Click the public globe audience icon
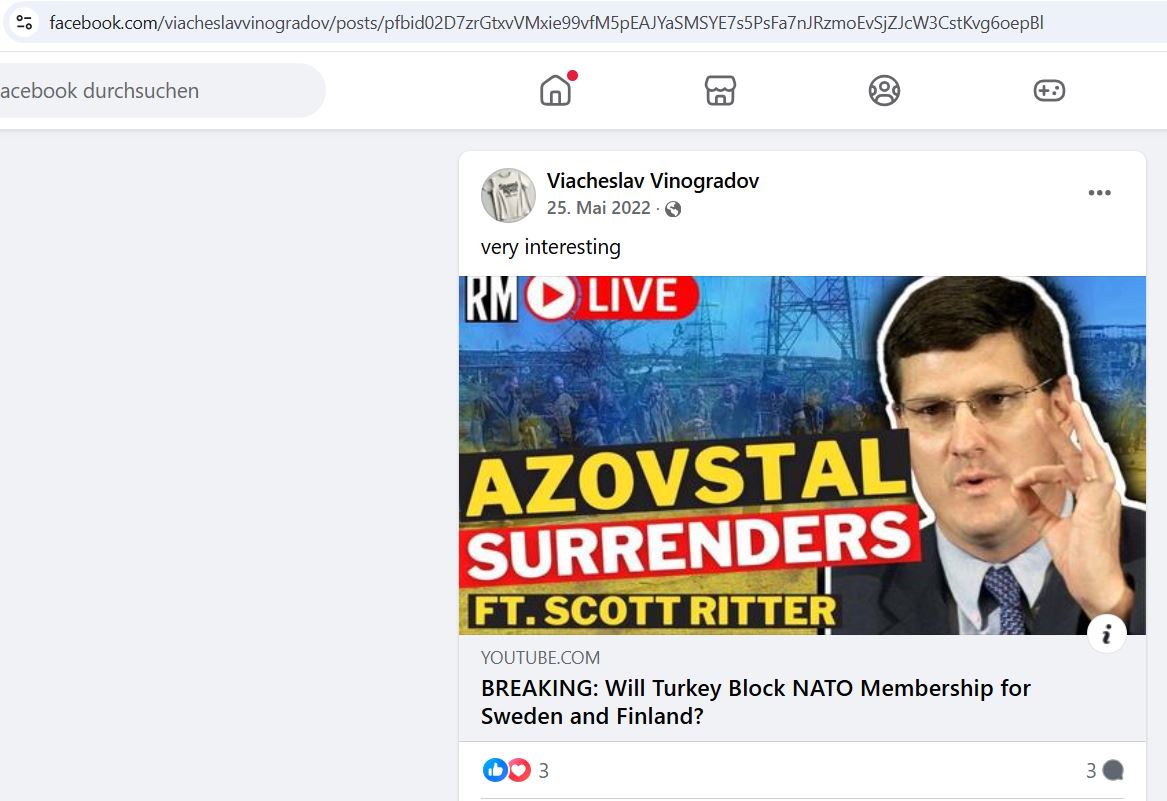The image size is (1167, 801). (673, 209)
